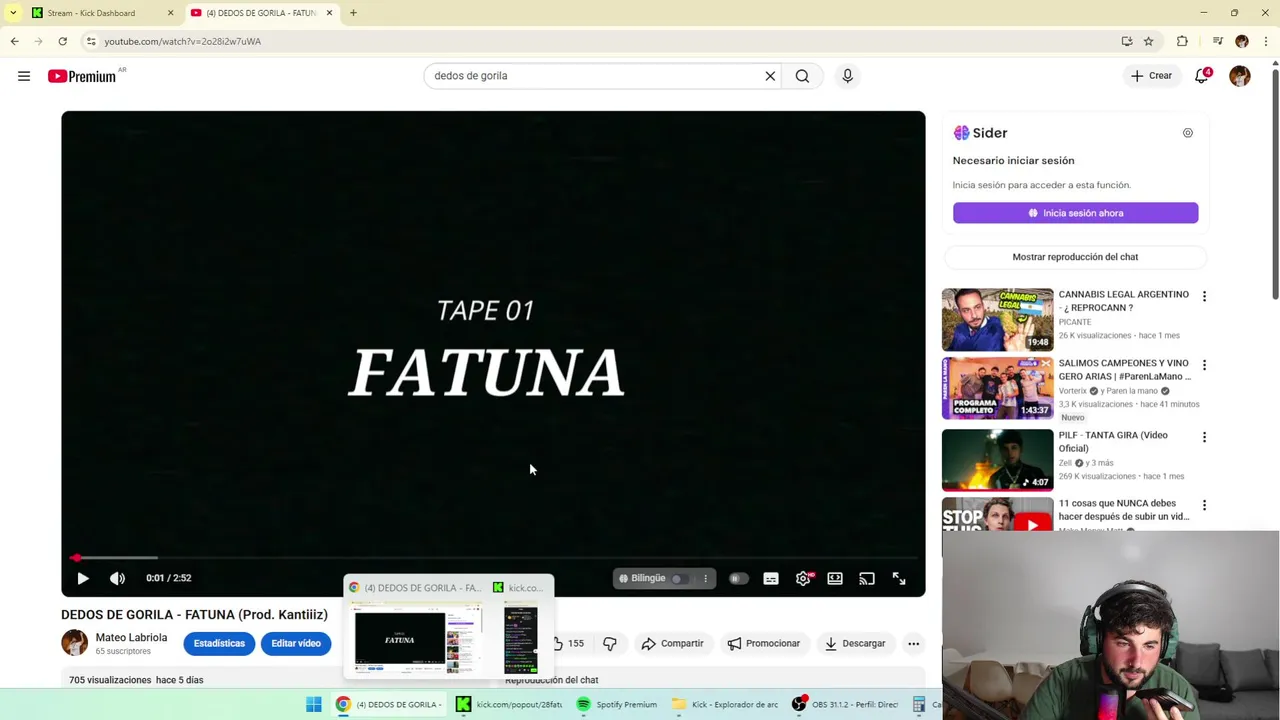Open Windows Start button on taskbar

point(314,704)
